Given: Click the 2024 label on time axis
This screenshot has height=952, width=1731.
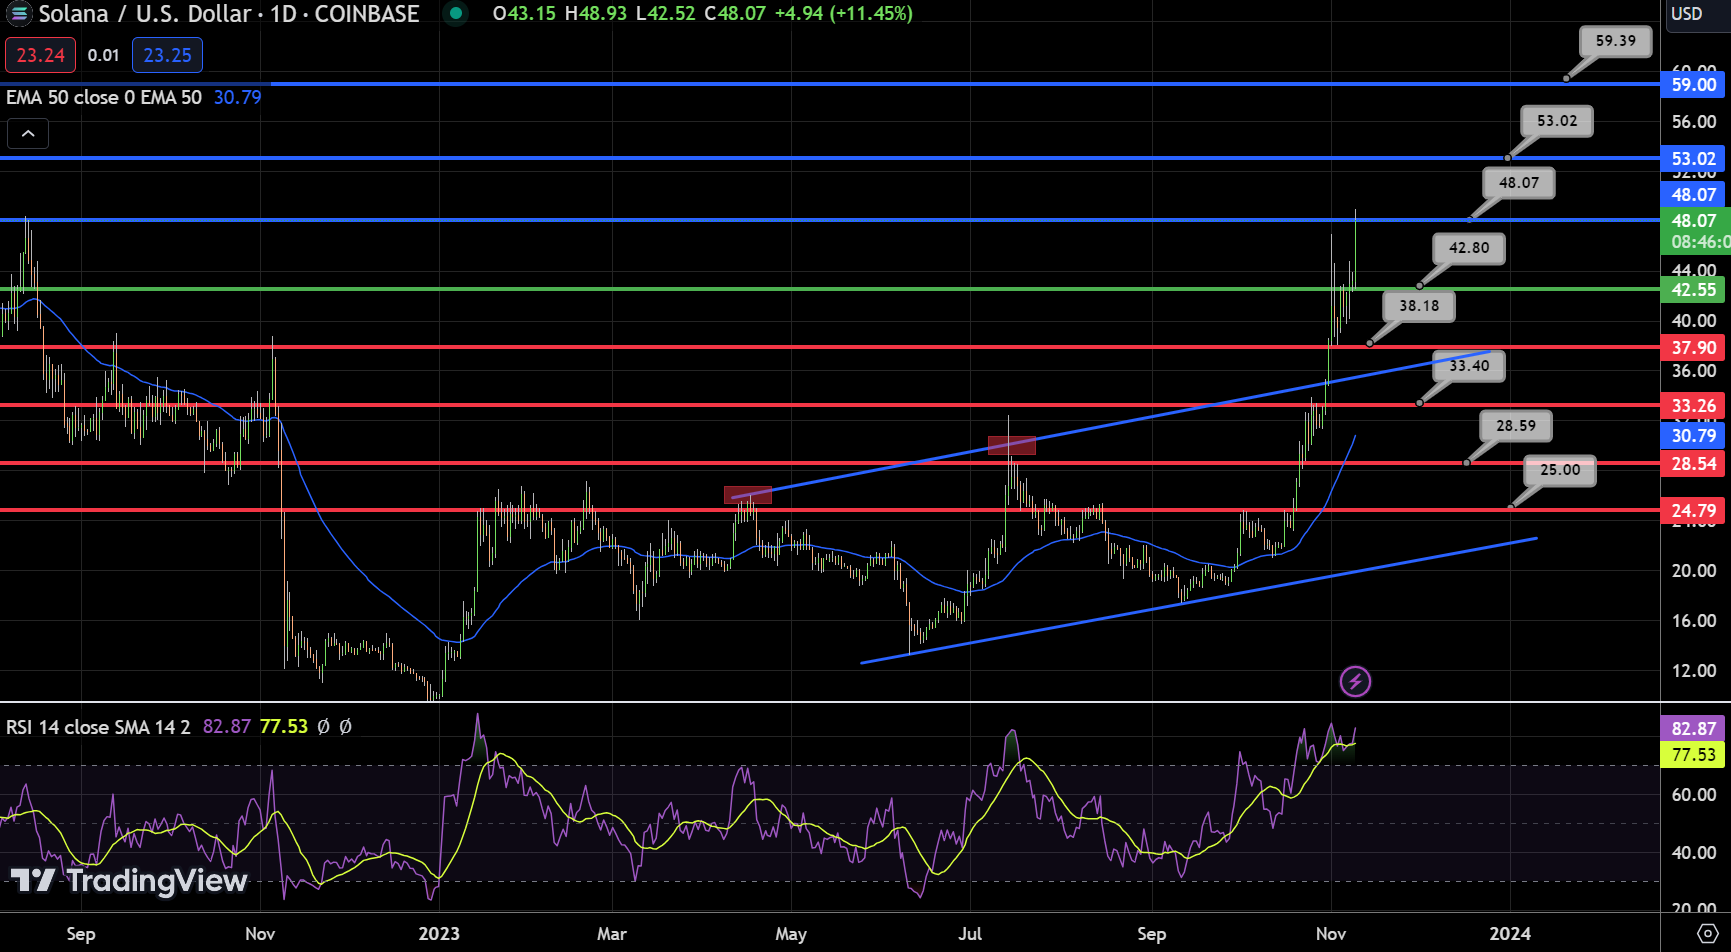Looking at the screenshot, I should [x=1510, y=934].
